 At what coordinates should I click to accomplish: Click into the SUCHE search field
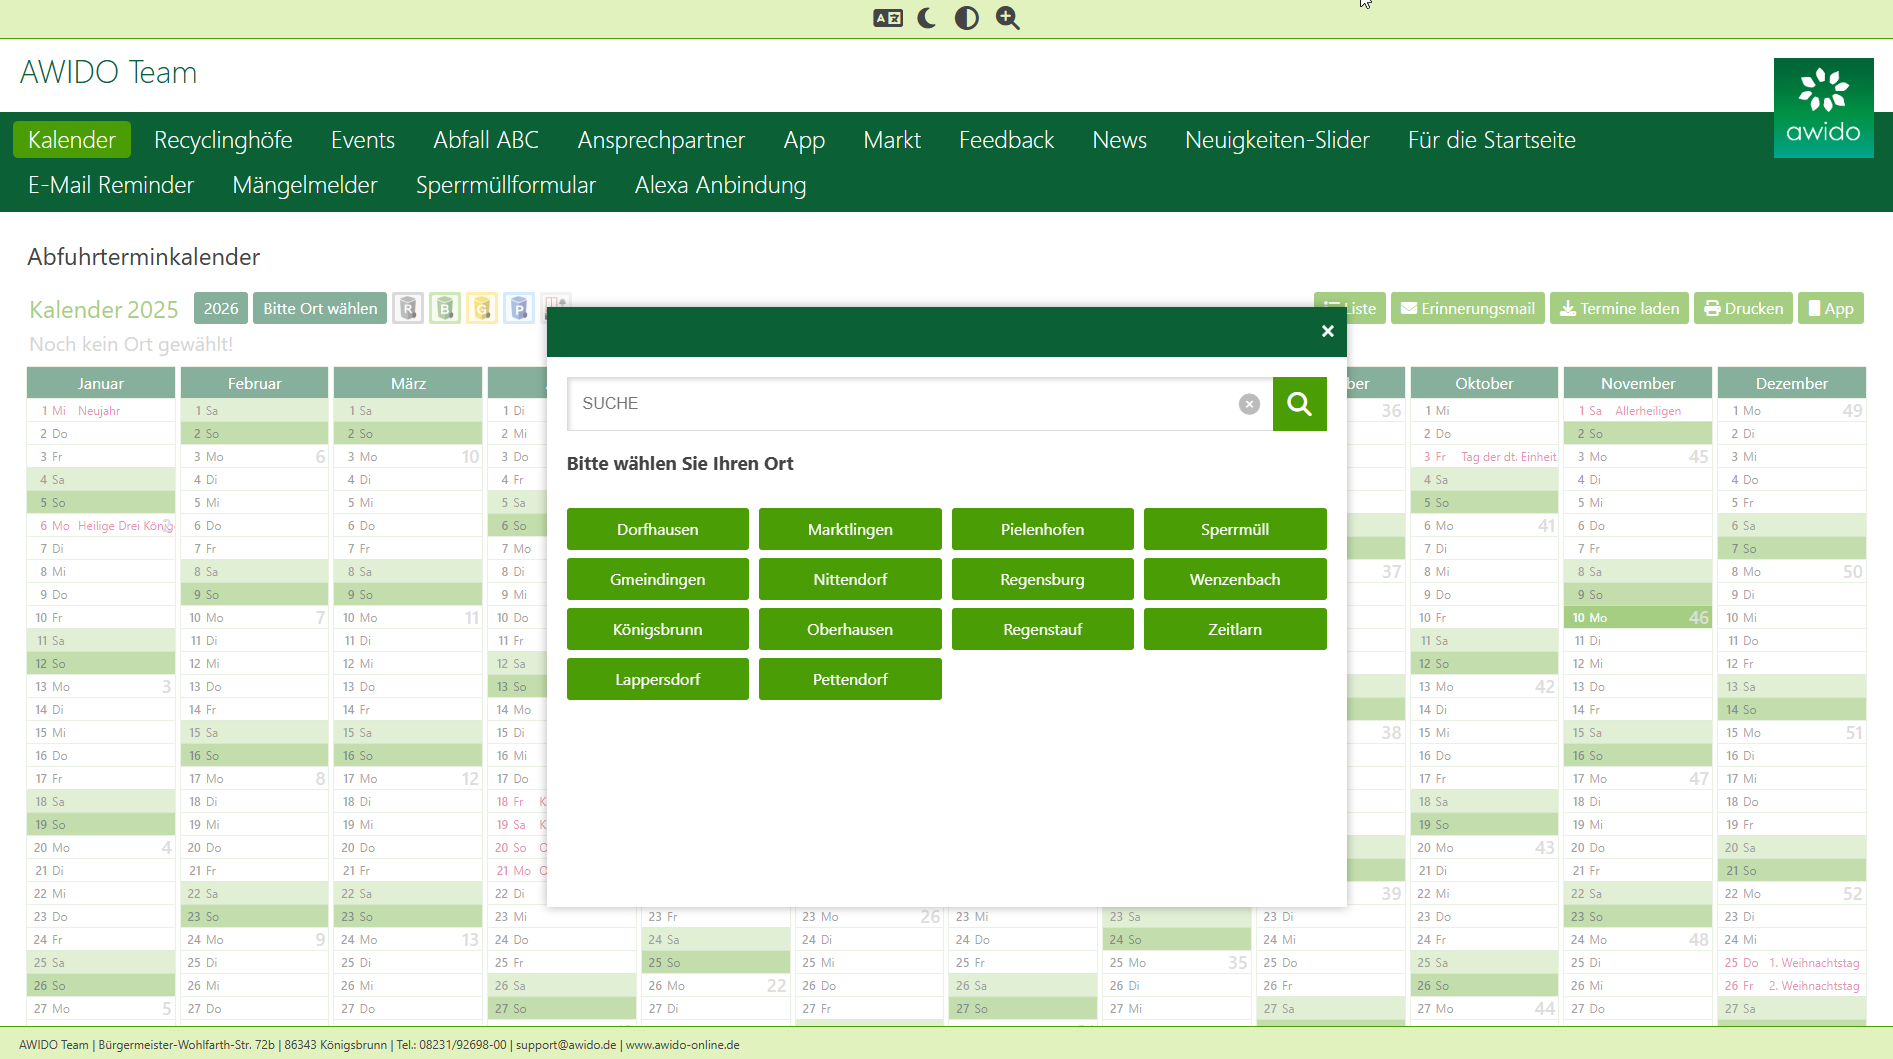pyautogui.click(x=900, y=404)
